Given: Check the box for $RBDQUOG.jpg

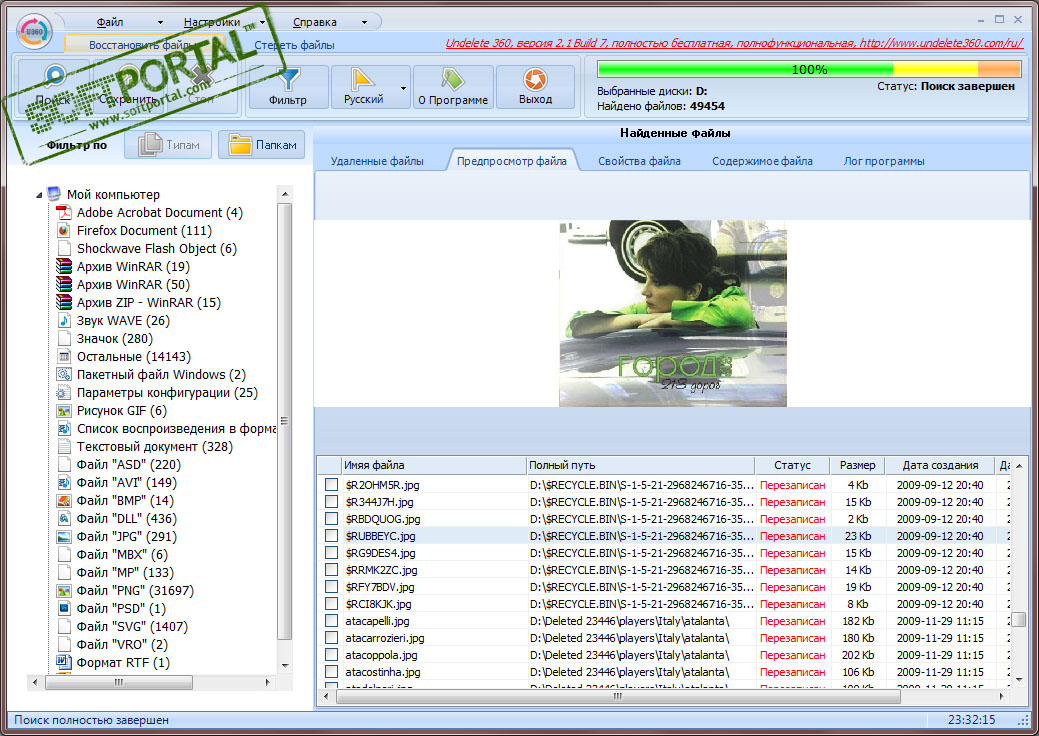Looking at the screenshot, I should [331, 519].
